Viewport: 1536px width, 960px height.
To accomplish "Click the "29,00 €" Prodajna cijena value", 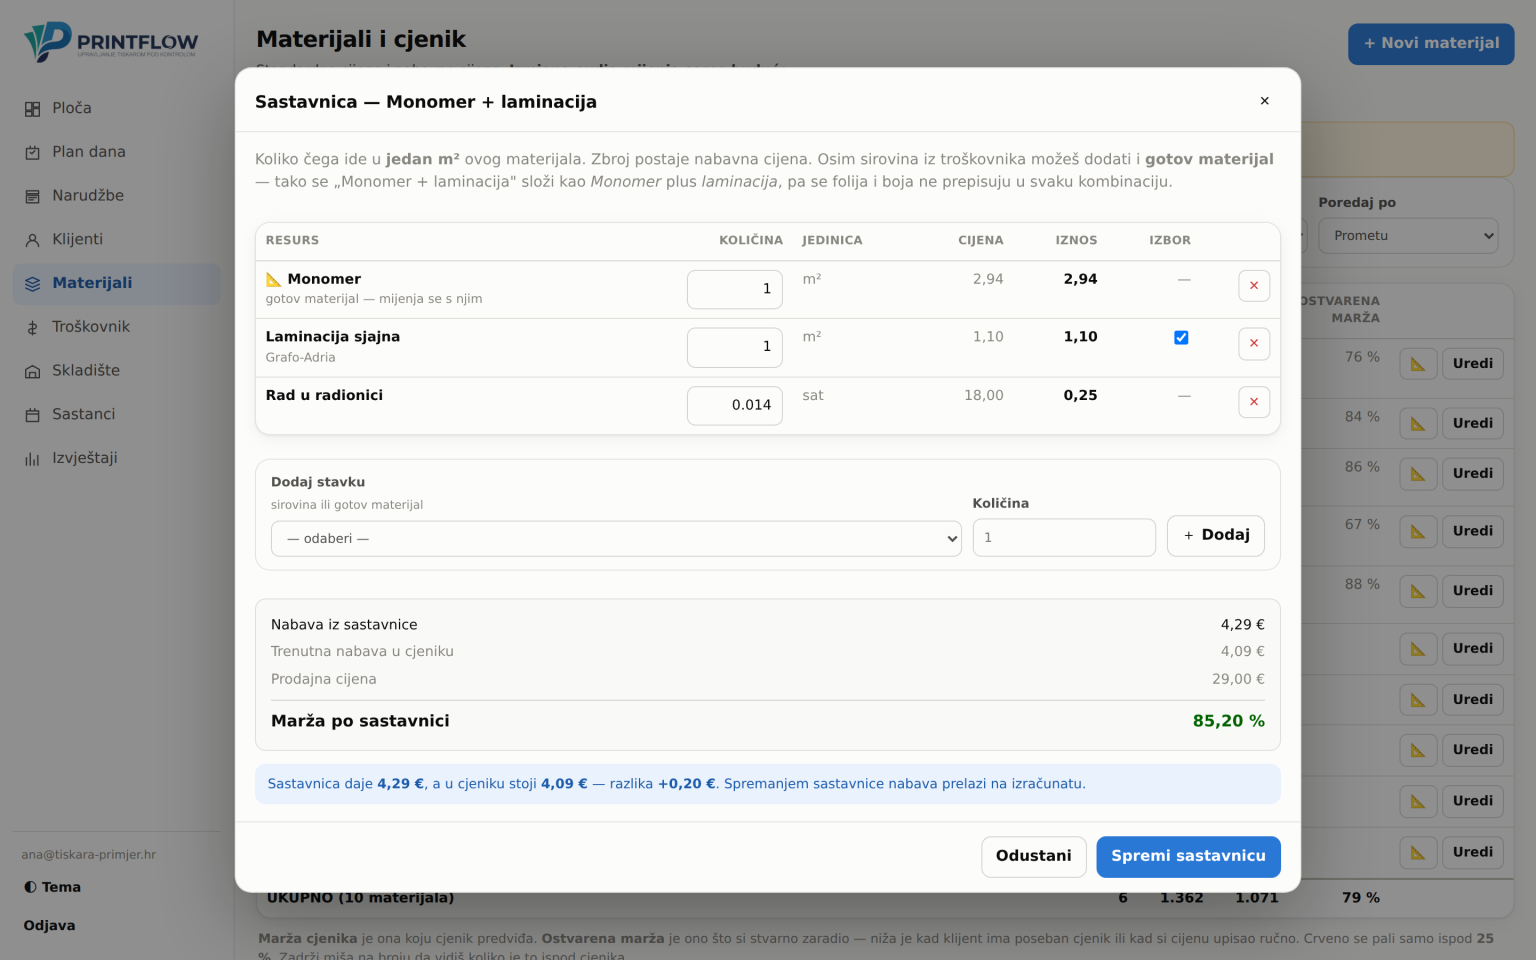I will (x=1238, y=680).
